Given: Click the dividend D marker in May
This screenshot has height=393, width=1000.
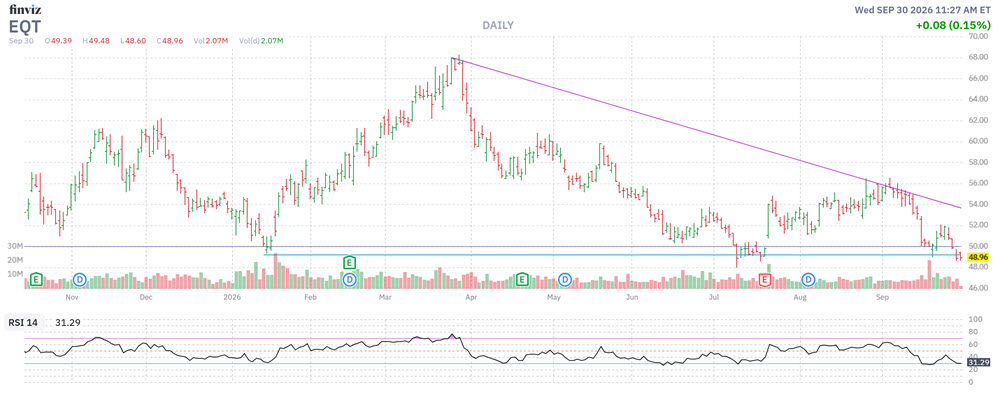Looking at the screenshot, I should point(565,279).
